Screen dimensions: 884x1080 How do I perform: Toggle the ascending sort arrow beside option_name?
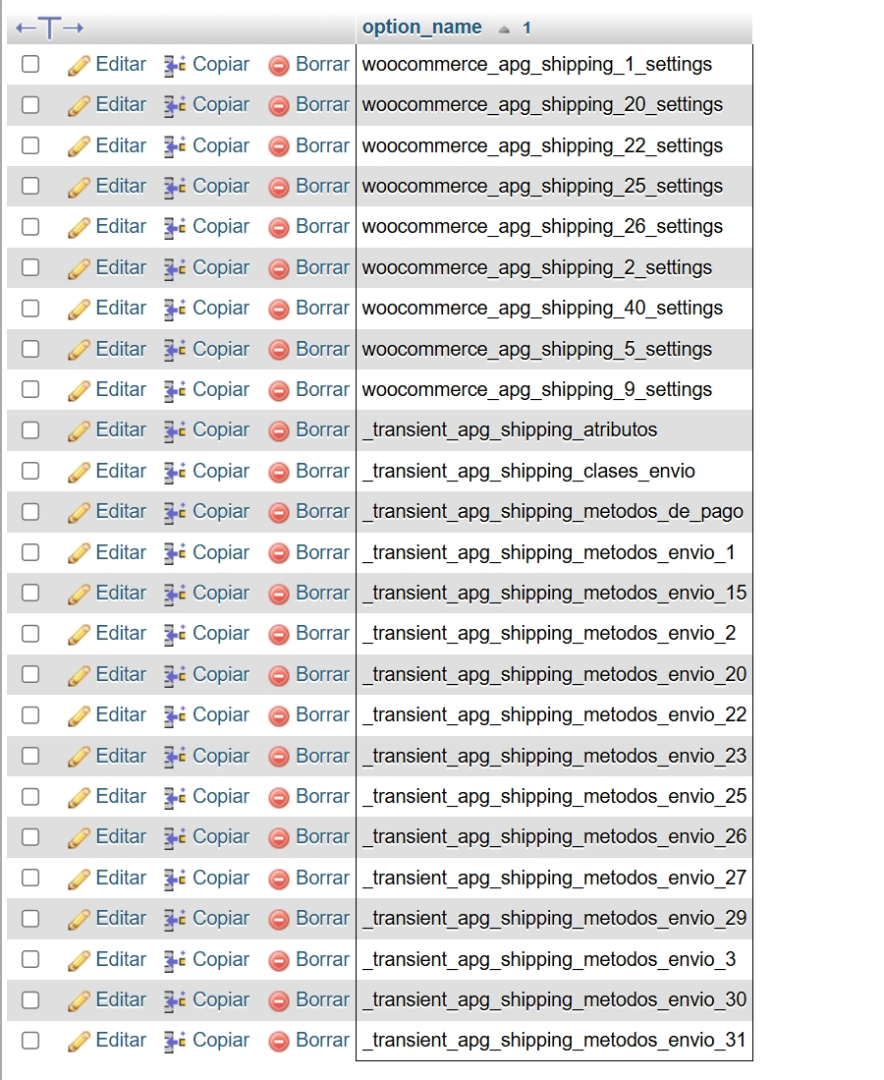point(505,29)
